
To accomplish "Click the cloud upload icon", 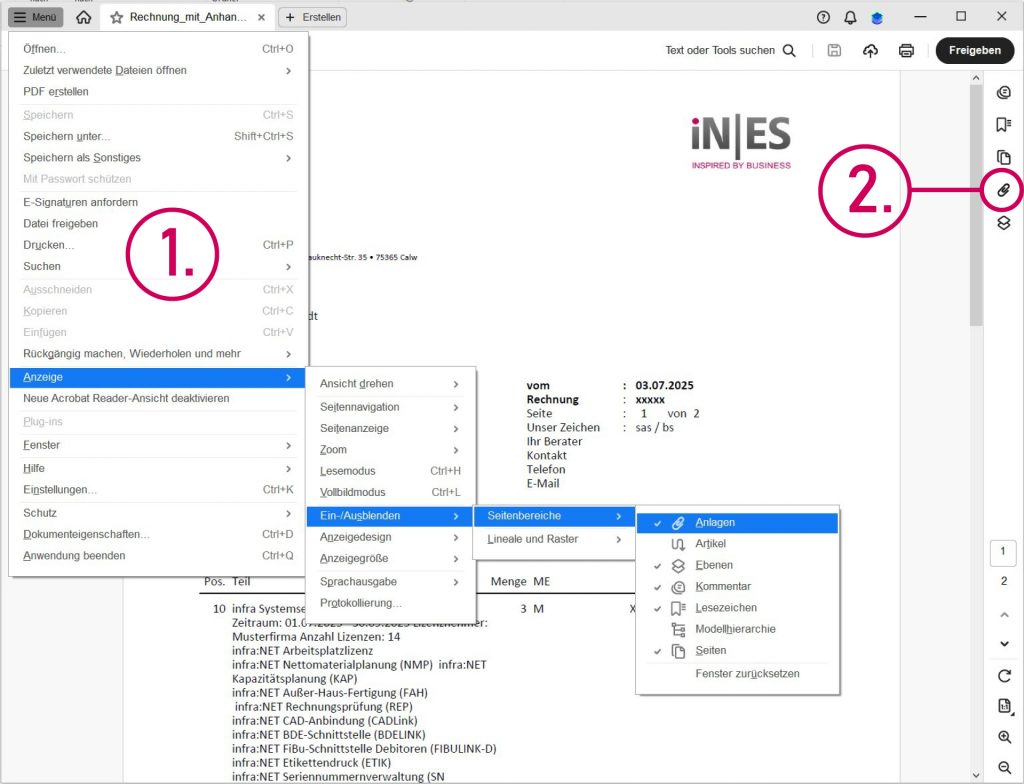I will [870, 51].
